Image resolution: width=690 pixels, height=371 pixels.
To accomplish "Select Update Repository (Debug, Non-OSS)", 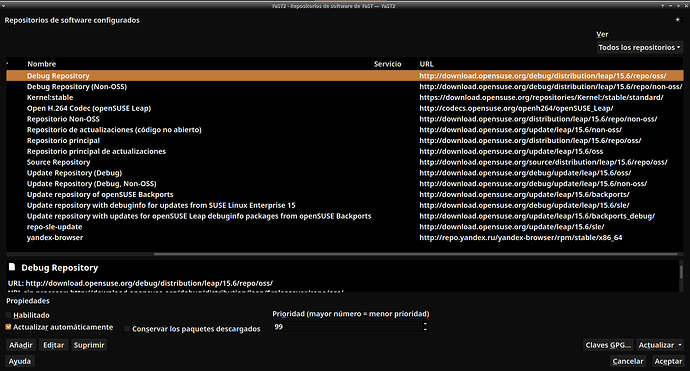I will click(x=345, y=184).
